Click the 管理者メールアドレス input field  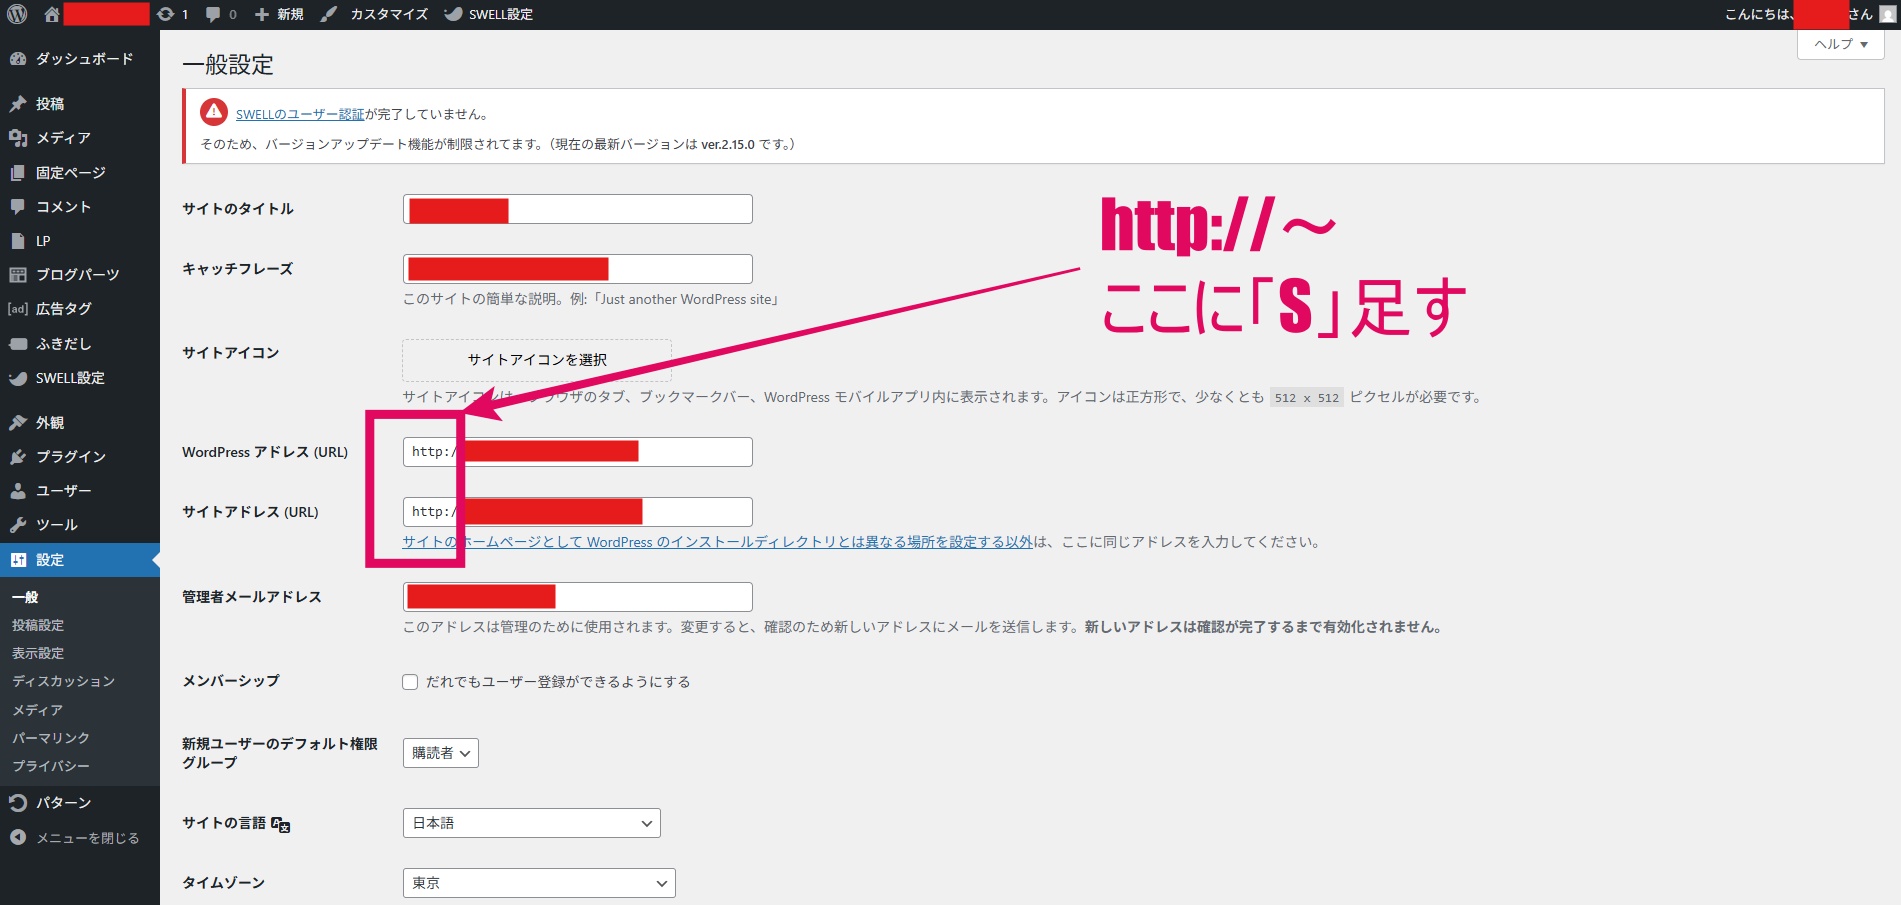[576, 596]
